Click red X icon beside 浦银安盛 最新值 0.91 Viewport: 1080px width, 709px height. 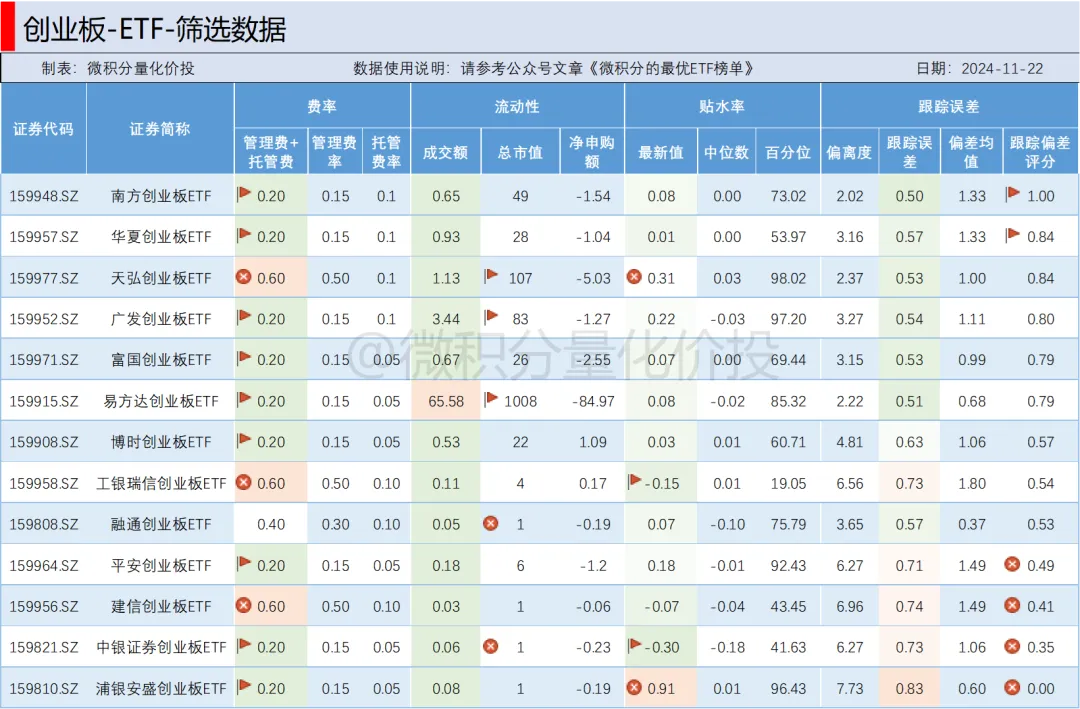634,687
